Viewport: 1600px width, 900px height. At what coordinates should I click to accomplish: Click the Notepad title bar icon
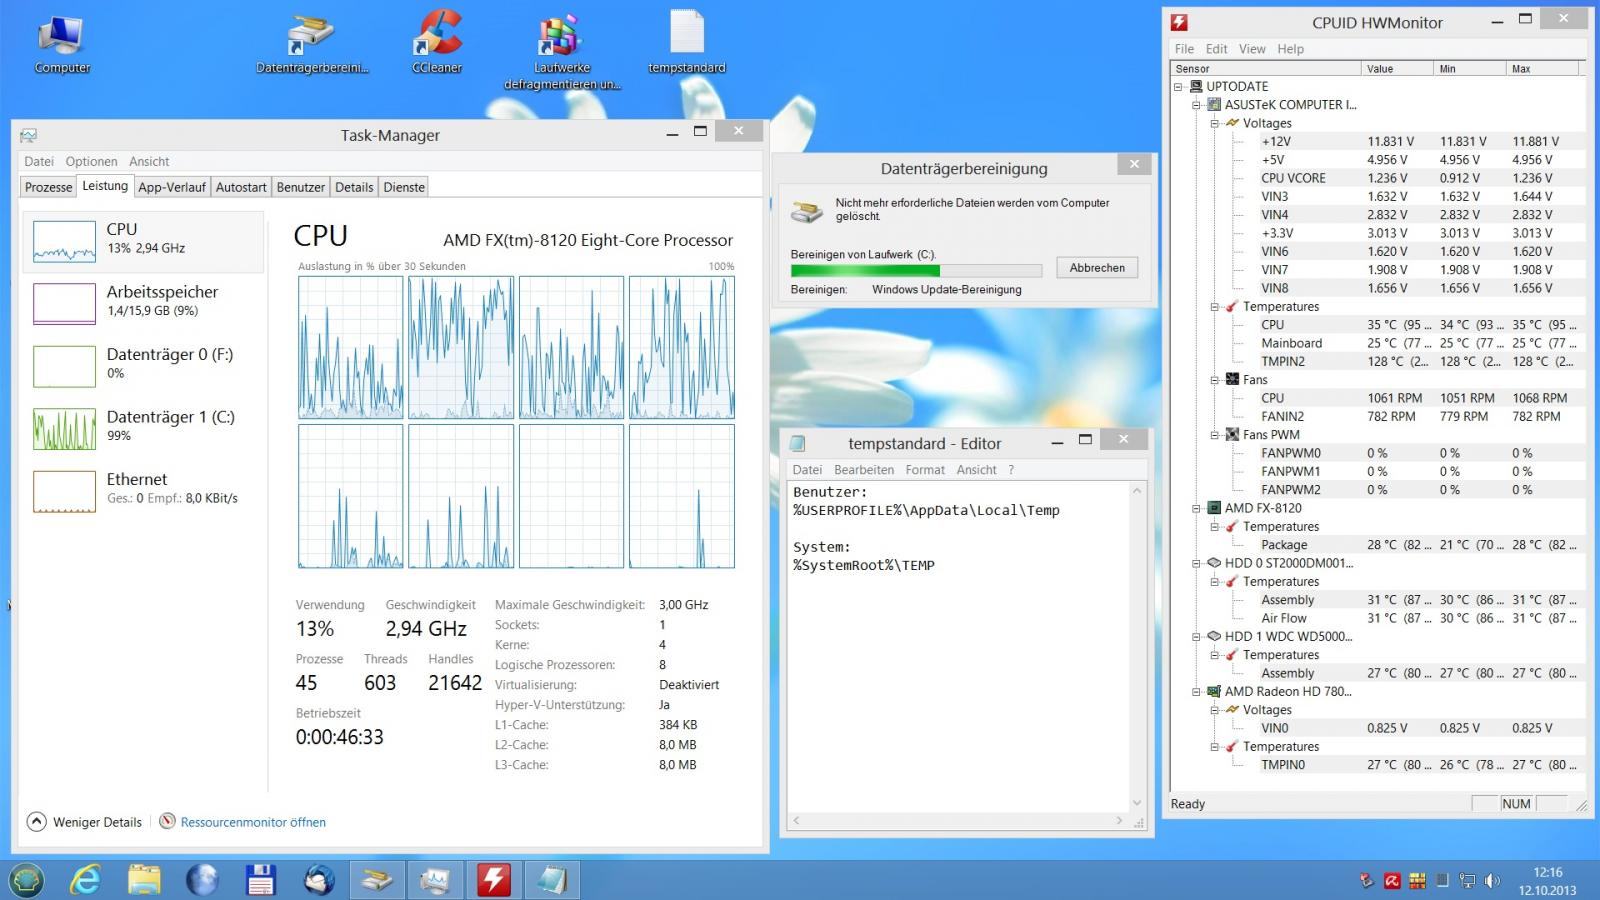[797, 443]
